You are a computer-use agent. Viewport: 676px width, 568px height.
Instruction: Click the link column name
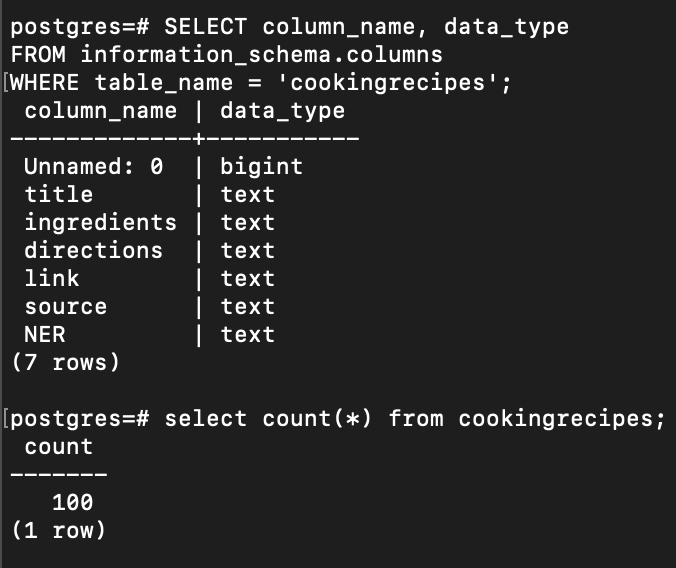(x=52, y=278)
